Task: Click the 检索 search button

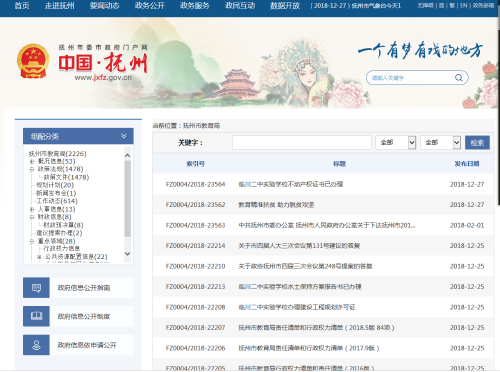Action: [477, 143]
